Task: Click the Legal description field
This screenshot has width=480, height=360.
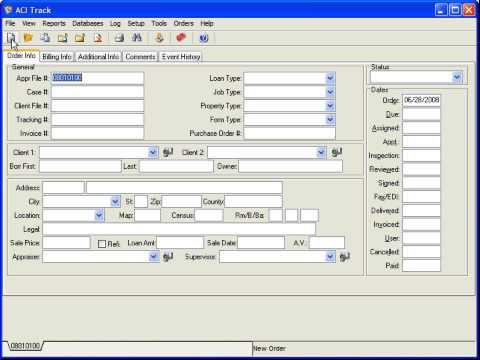Action: coord(179,229)
